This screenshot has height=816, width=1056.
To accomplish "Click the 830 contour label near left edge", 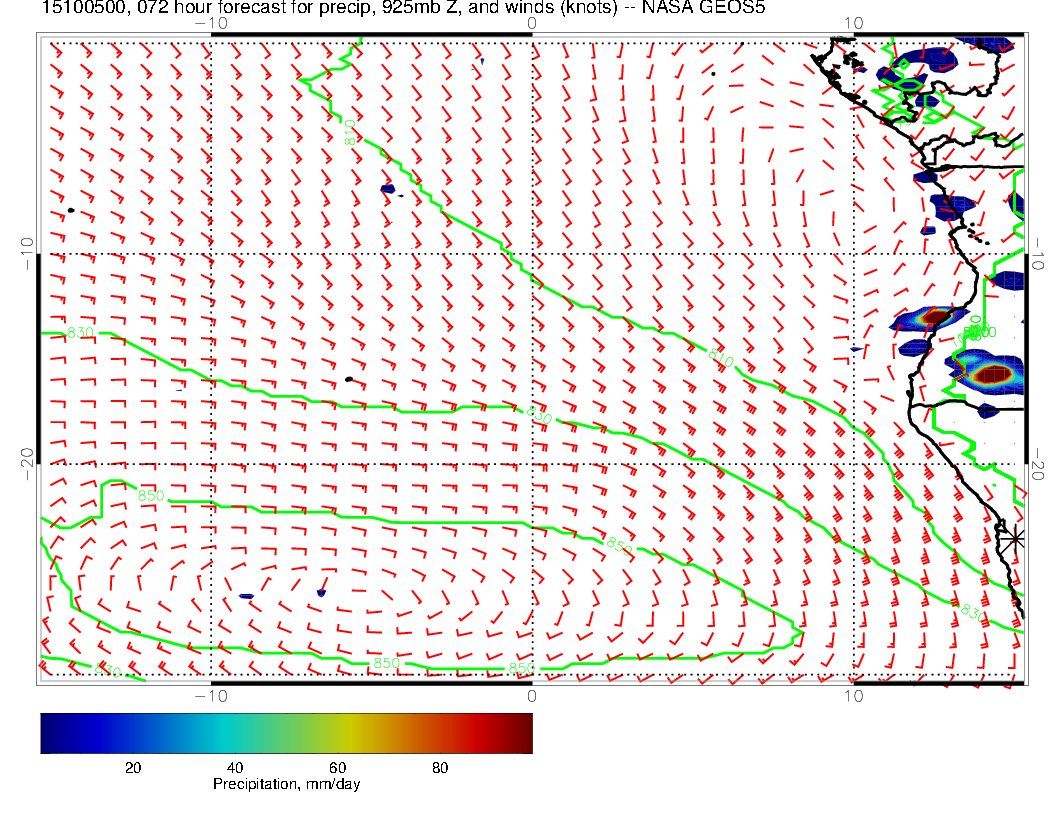I will (x=80, y=332).
